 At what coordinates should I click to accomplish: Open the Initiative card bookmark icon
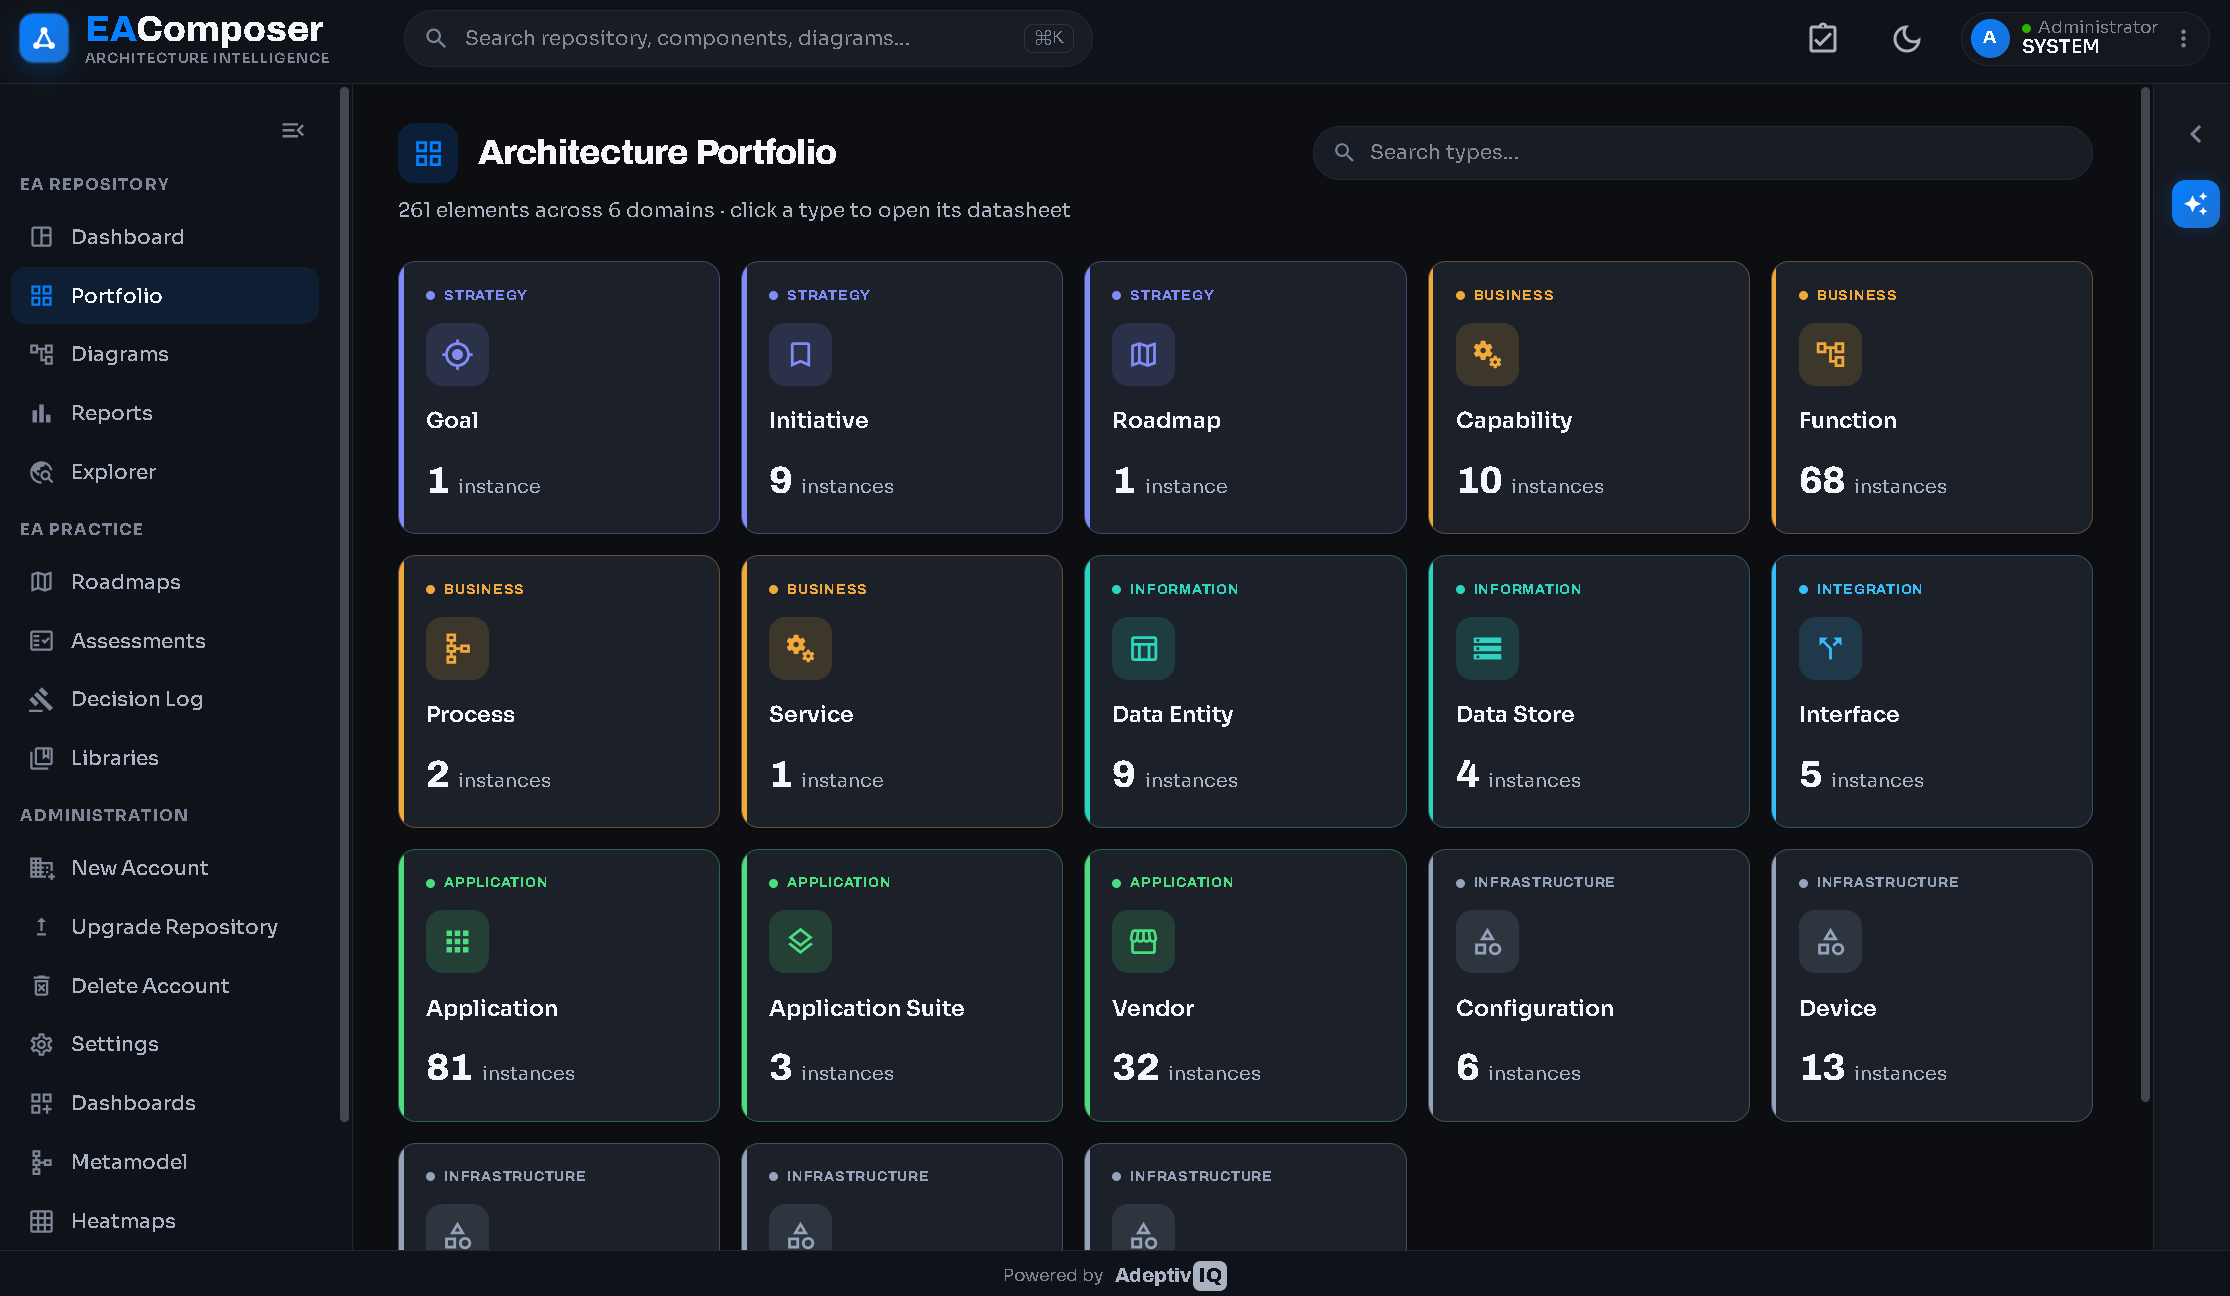pyautogui.click(x=800, y=354)
